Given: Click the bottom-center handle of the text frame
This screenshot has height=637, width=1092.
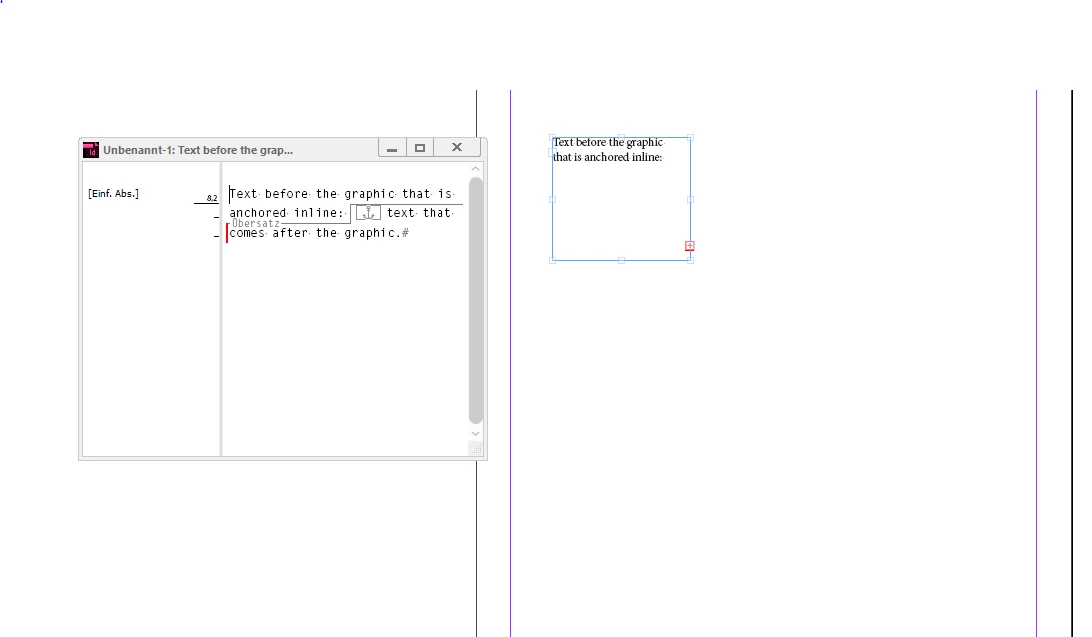Looking at the screenshot, I should point(621,260).
